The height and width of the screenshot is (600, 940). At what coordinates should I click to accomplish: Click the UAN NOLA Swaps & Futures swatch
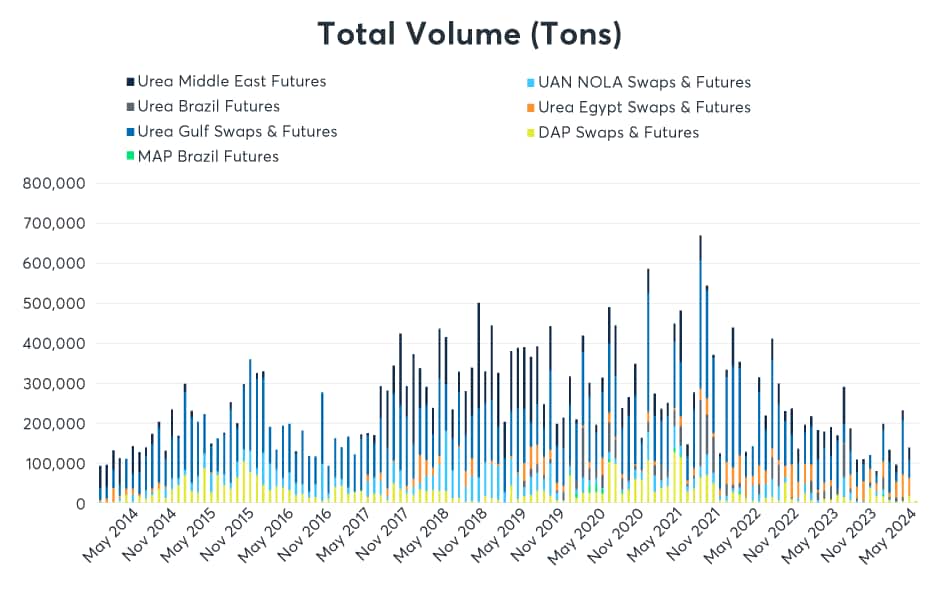click(x=530, y=83)
